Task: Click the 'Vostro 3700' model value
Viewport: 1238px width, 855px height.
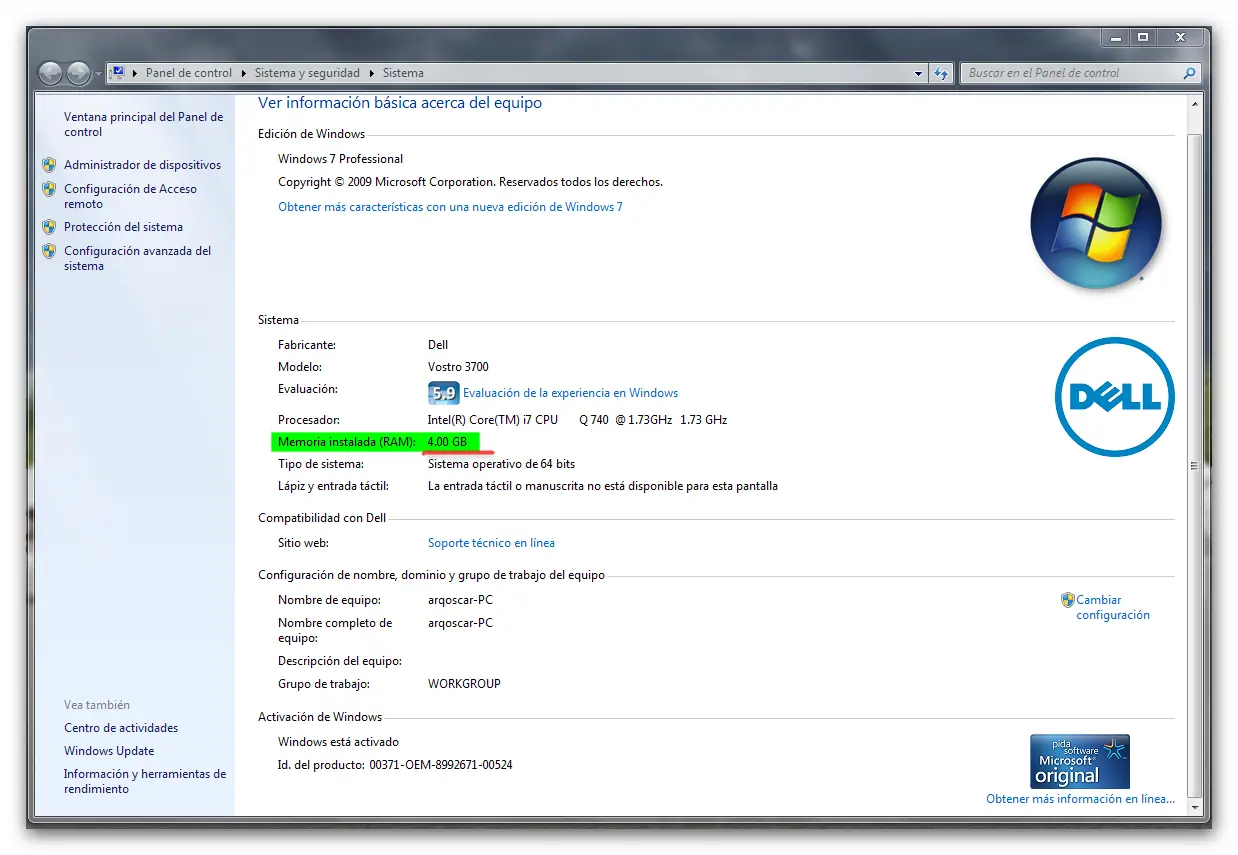Action: 458,367
